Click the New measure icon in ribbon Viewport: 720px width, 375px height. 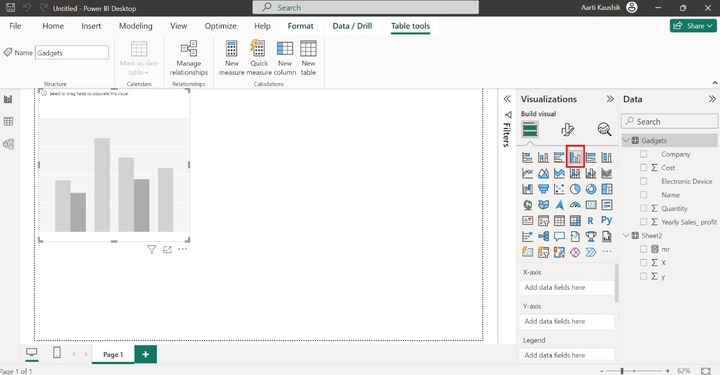pos(231,58)
